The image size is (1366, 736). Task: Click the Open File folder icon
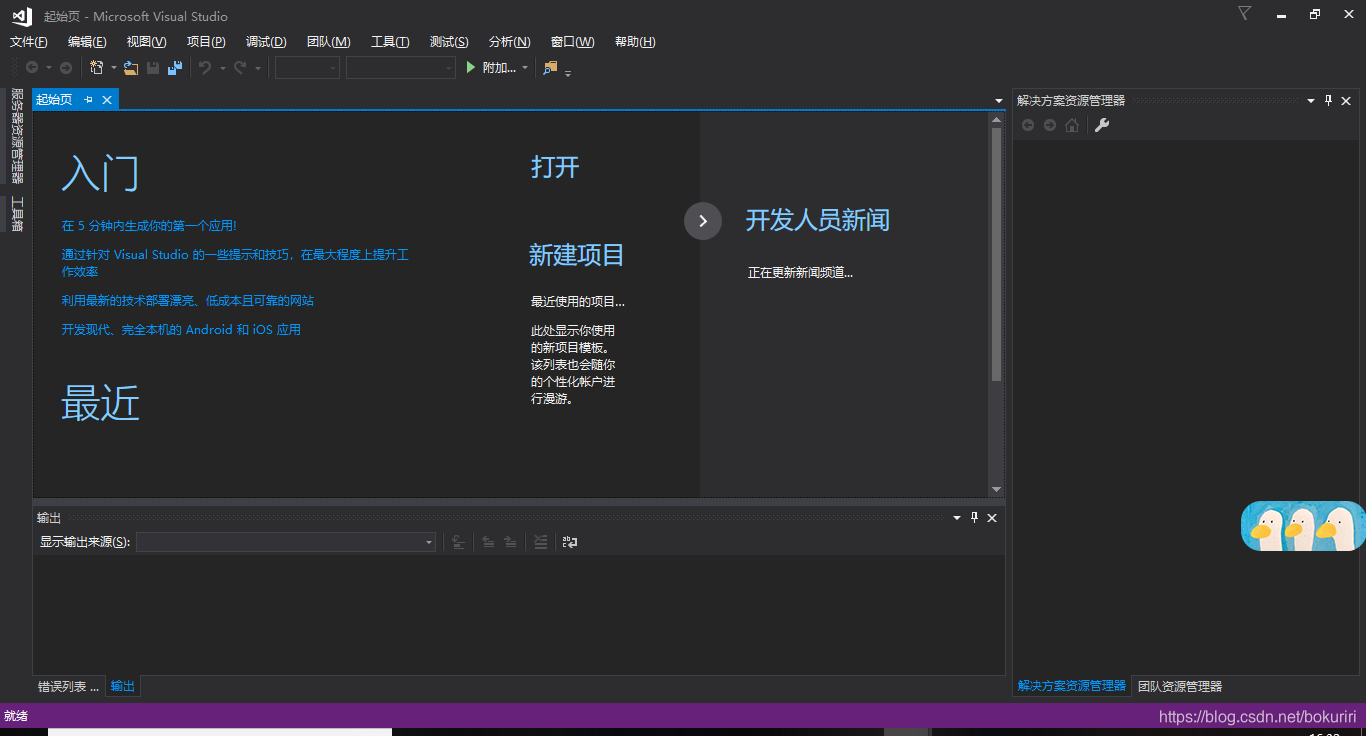(130, 68)
